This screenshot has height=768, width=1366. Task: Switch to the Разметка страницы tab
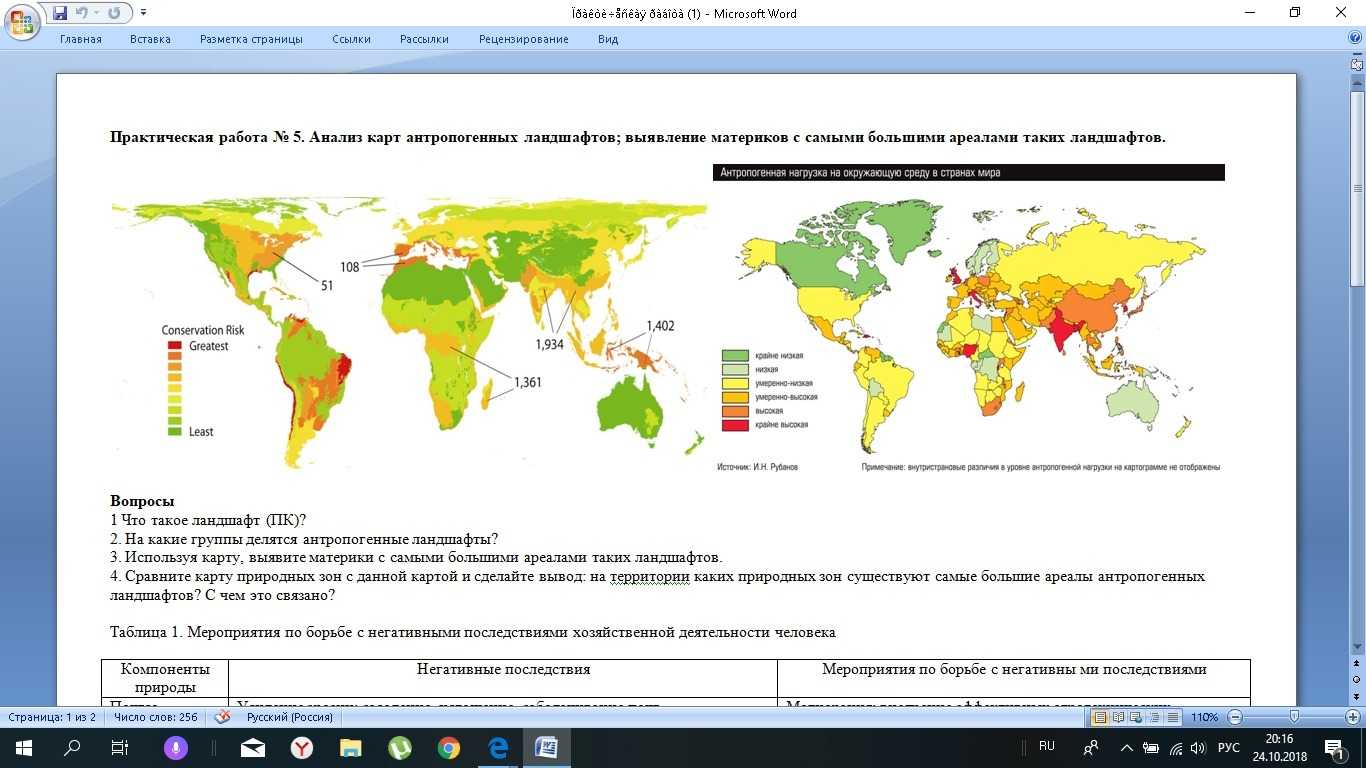pos(251,39)
